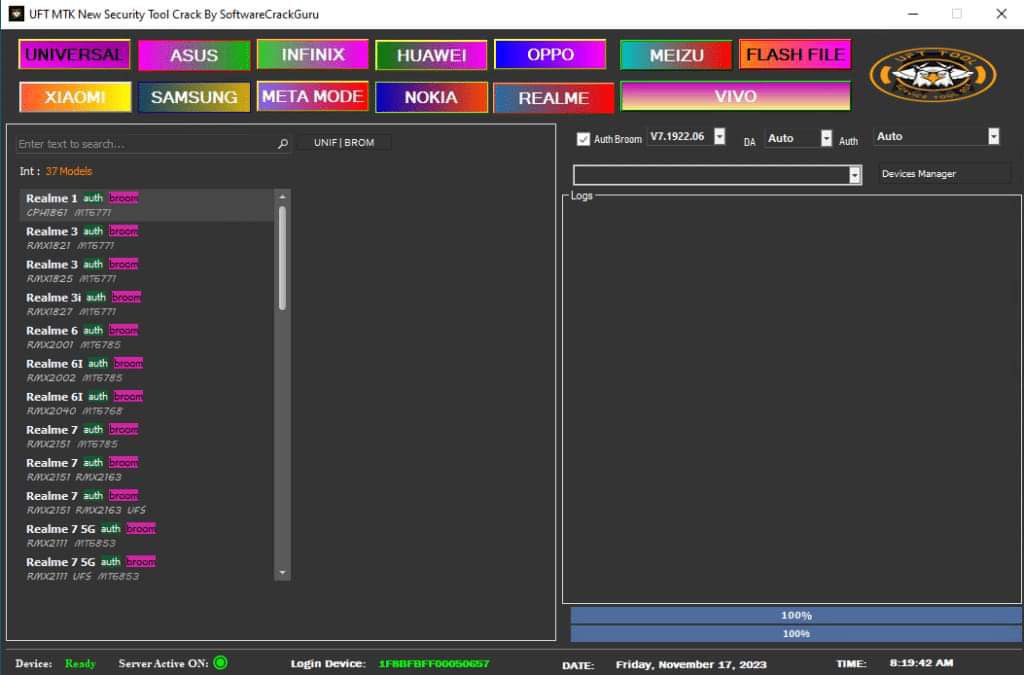Select the OPPO brand tab
Image resolution: width=1024 pixels, height=675 pixels.
pyautogui.click(x=550, y=55)
